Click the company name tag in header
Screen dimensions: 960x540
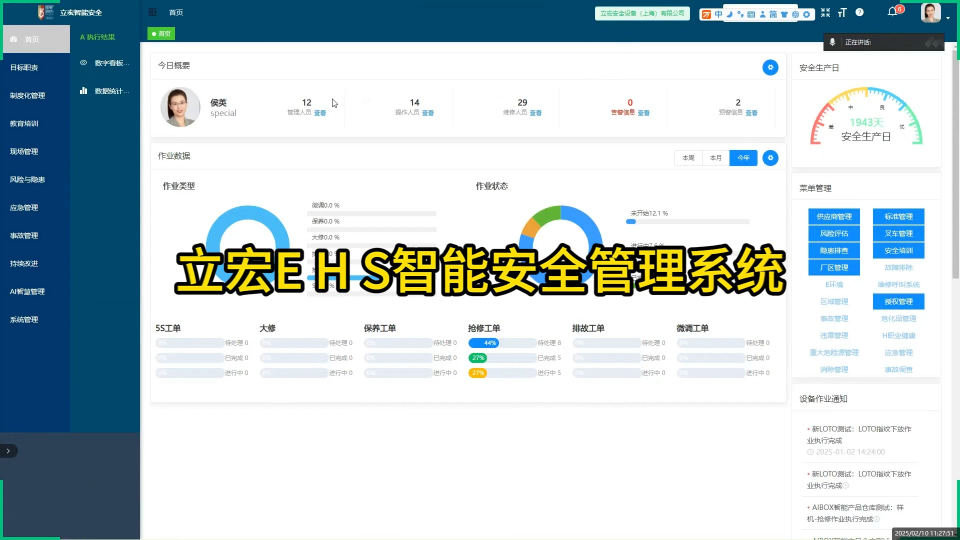[x=642, y=13]
